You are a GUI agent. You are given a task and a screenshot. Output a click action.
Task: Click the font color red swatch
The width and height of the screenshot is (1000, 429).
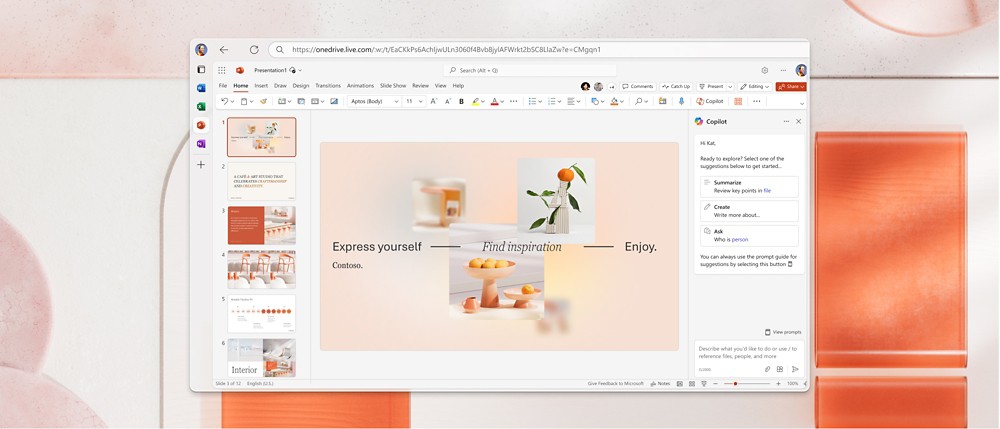coord(494,101)
